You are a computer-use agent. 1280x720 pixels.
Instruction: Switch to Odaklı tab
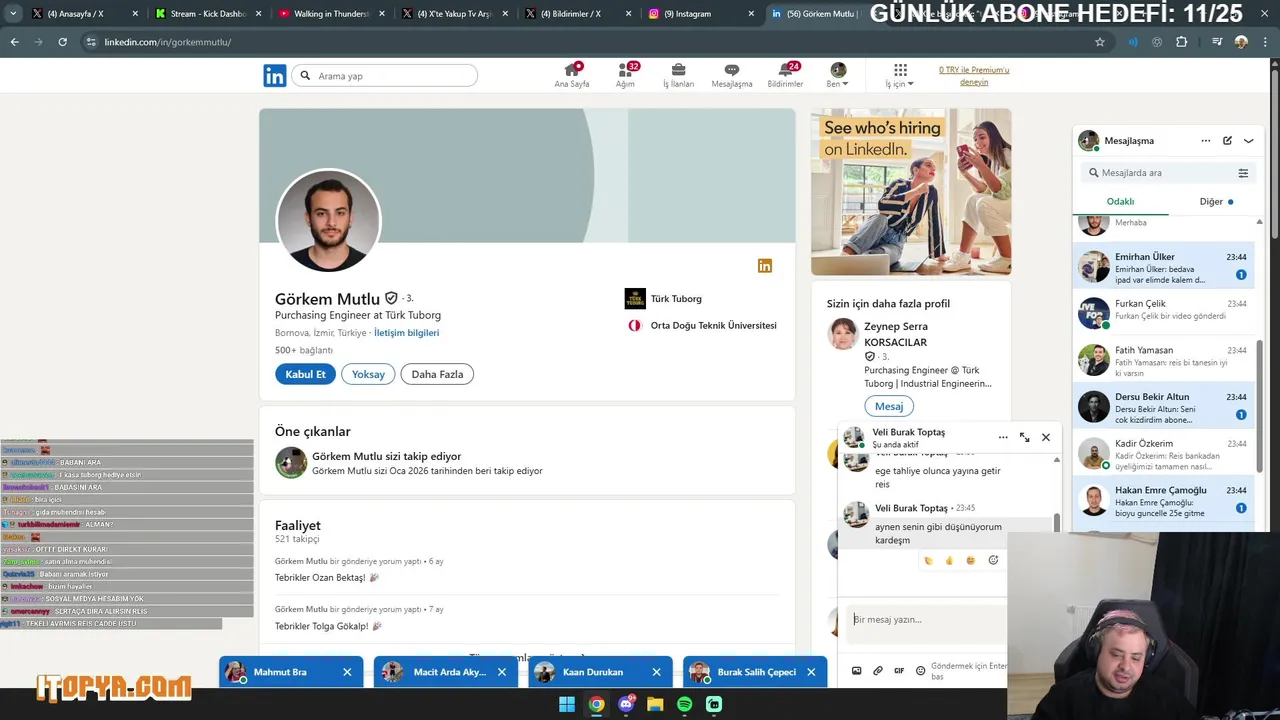point(1120,202)
